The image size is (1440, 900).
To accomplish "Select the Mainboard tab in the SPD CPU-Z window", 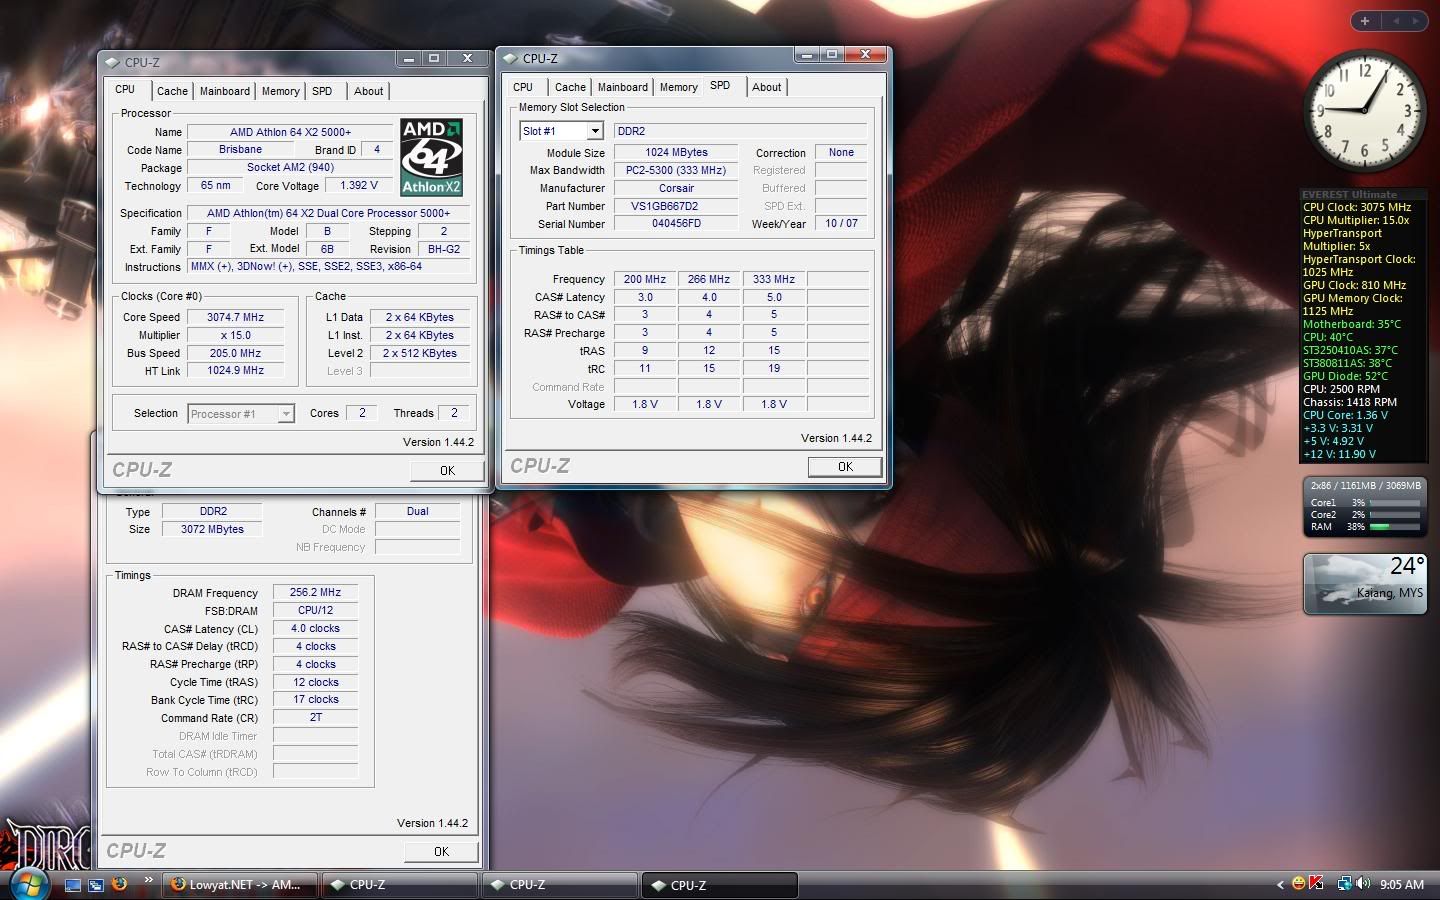I will pos(623,87).
